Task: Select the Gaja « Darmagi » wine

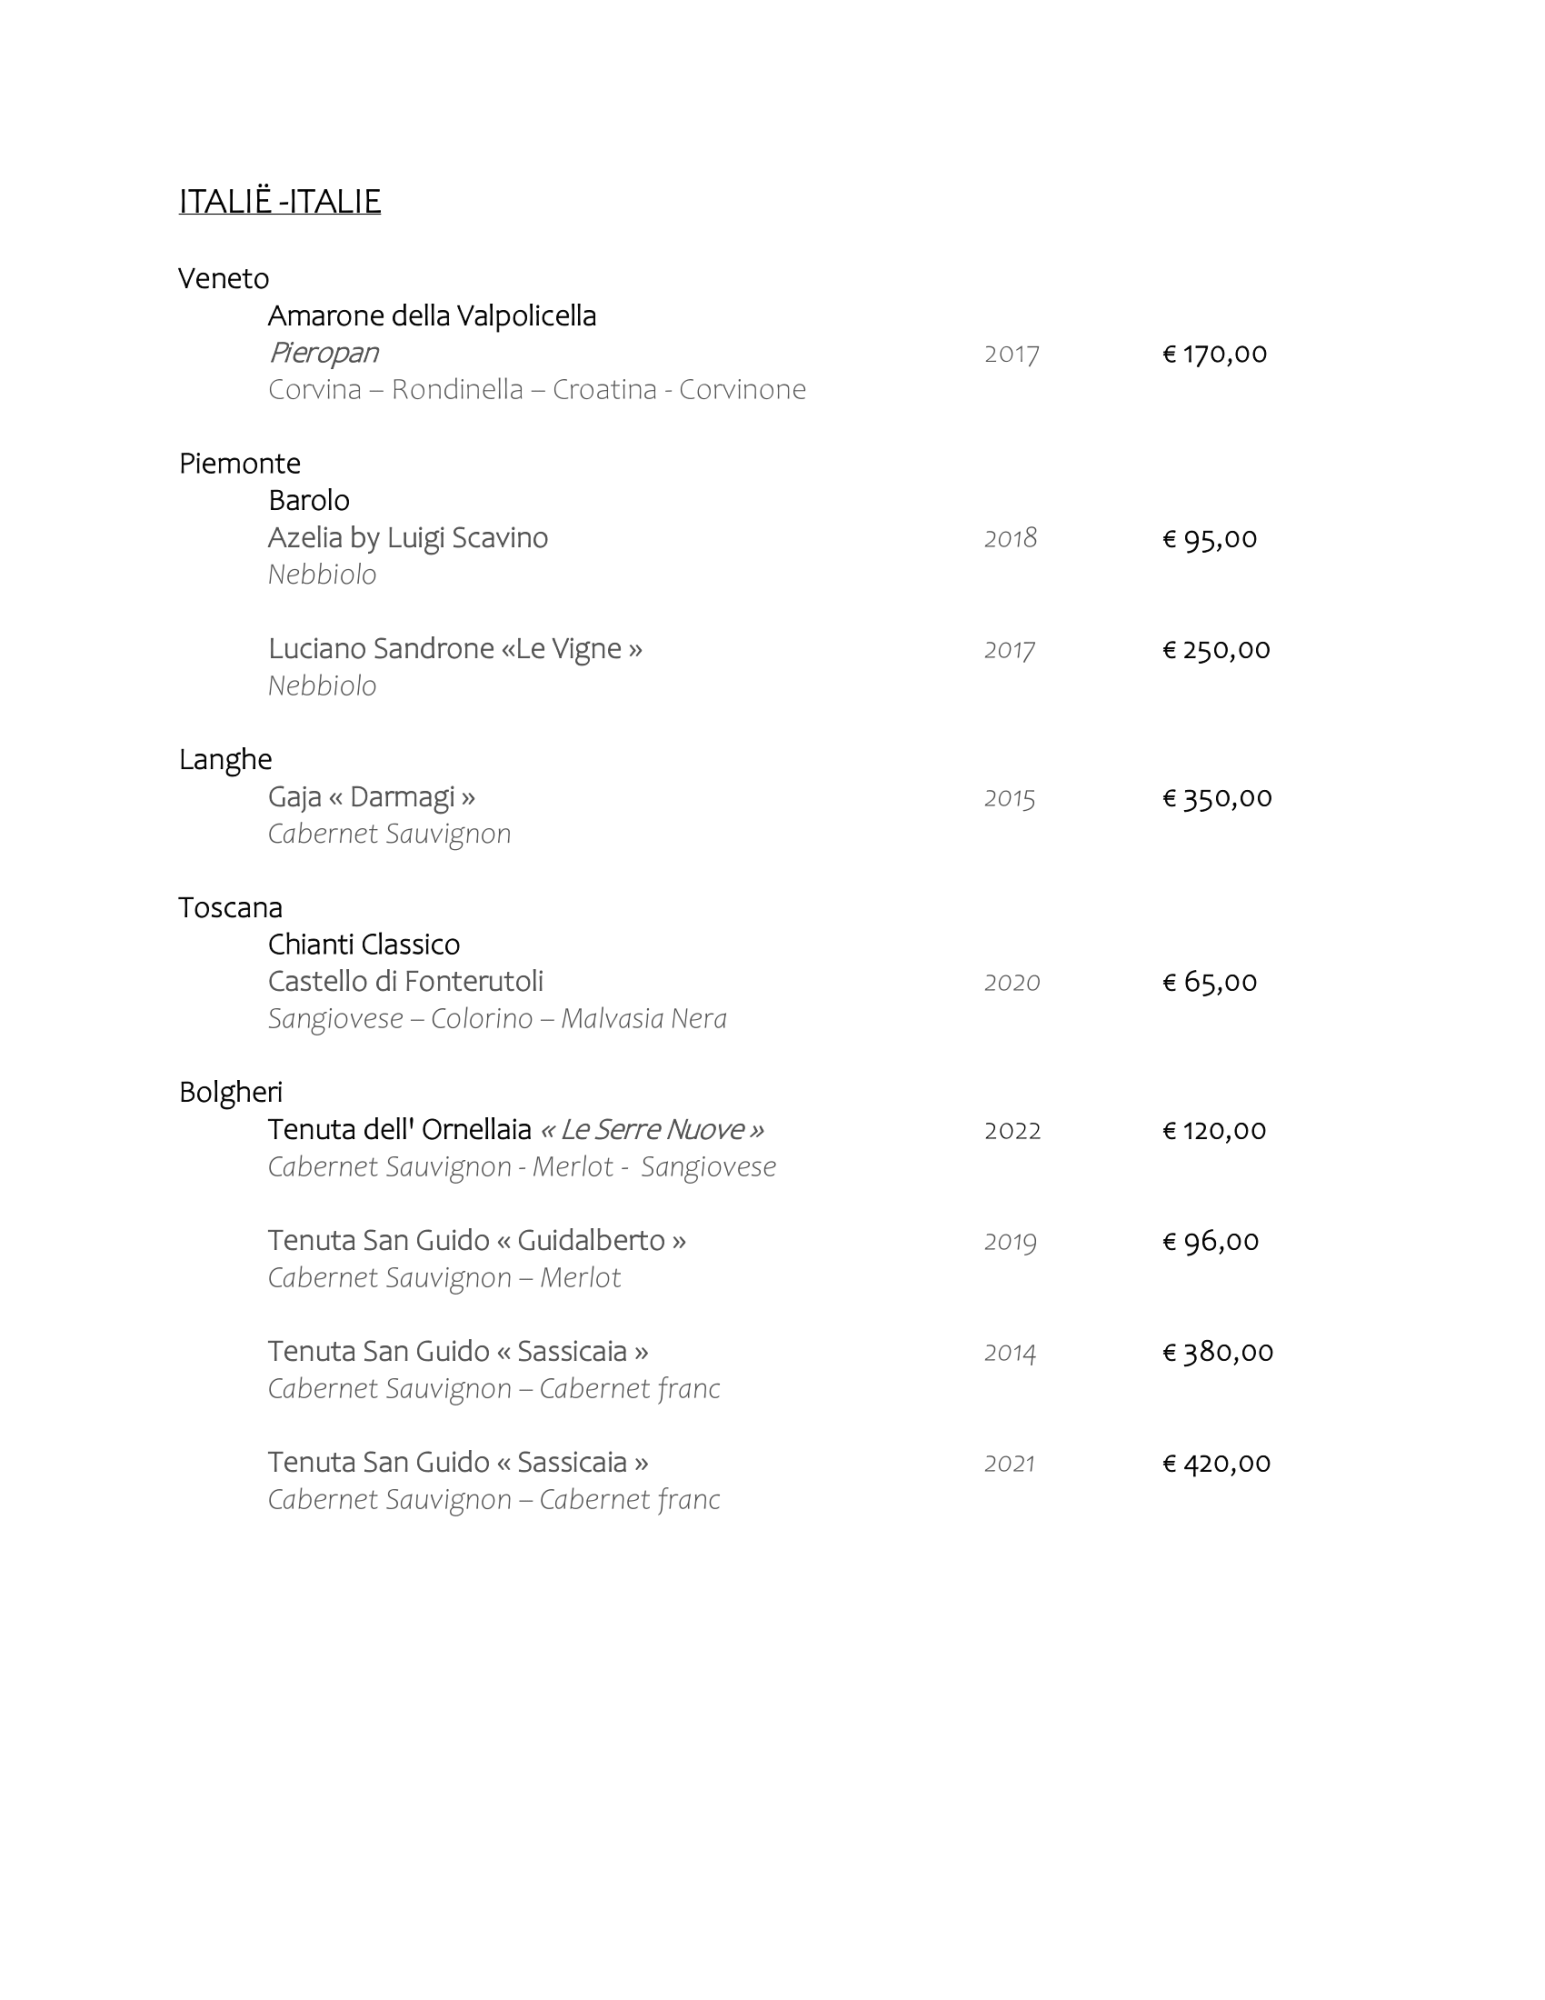Action: (x=371, y=797)
